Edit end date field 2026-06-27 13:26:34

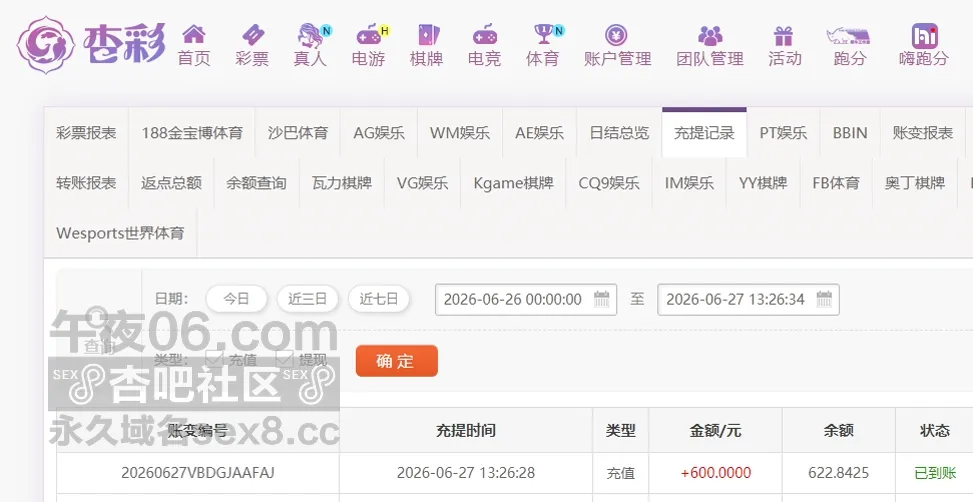748,299
